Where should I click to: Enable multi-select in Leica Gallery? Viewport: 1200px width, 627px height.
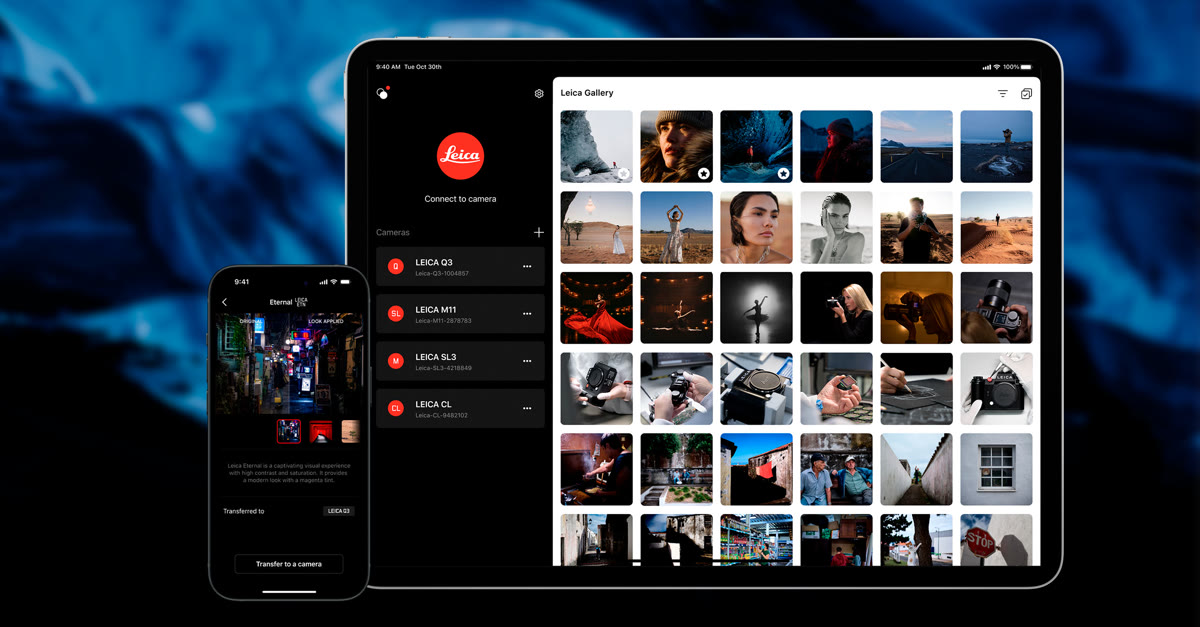pos(1026,93)
